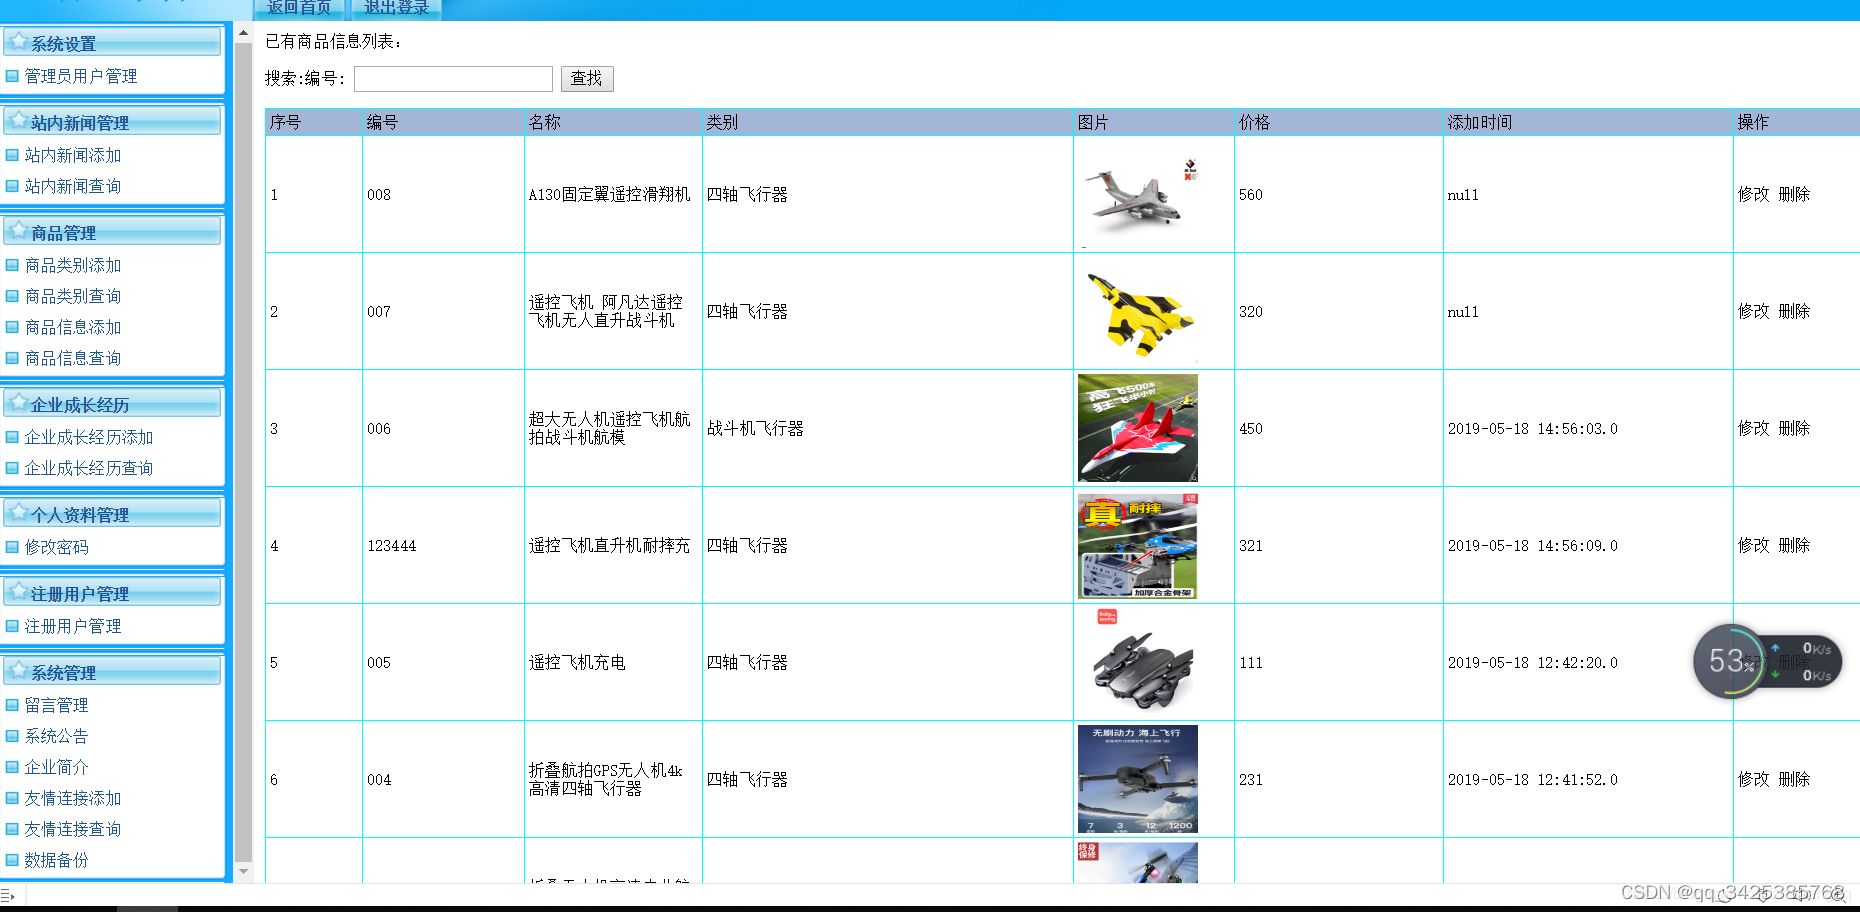Viewport: 1860px width, 912px height.
Task: Open 系统公告 sidebar link
Action: point(57,736)
